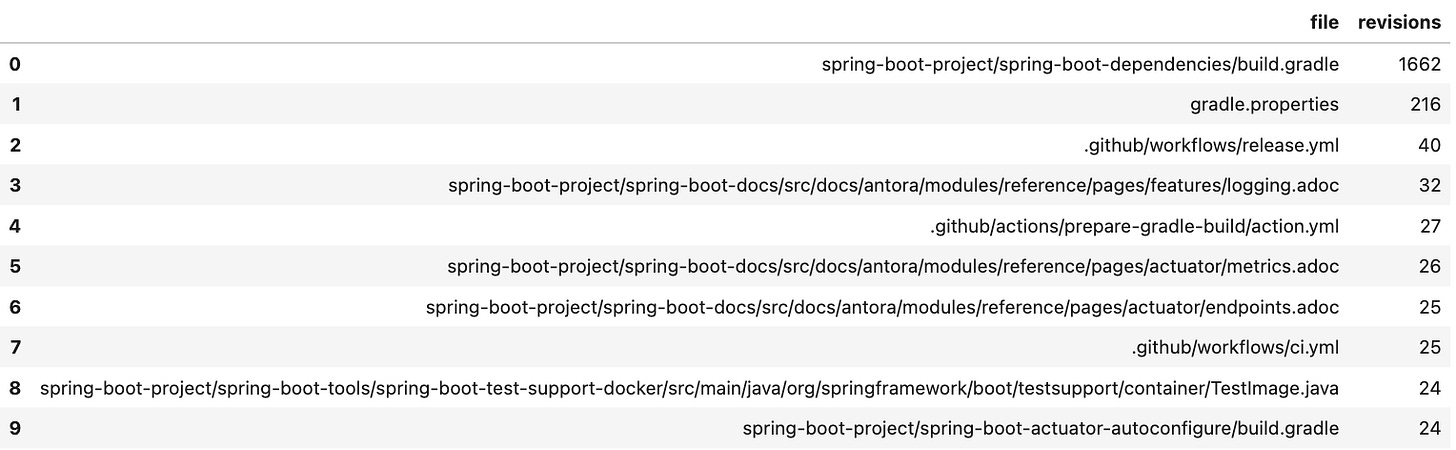Click the spring-boot-dependencies/build.gradle file path

point(1080,65)
